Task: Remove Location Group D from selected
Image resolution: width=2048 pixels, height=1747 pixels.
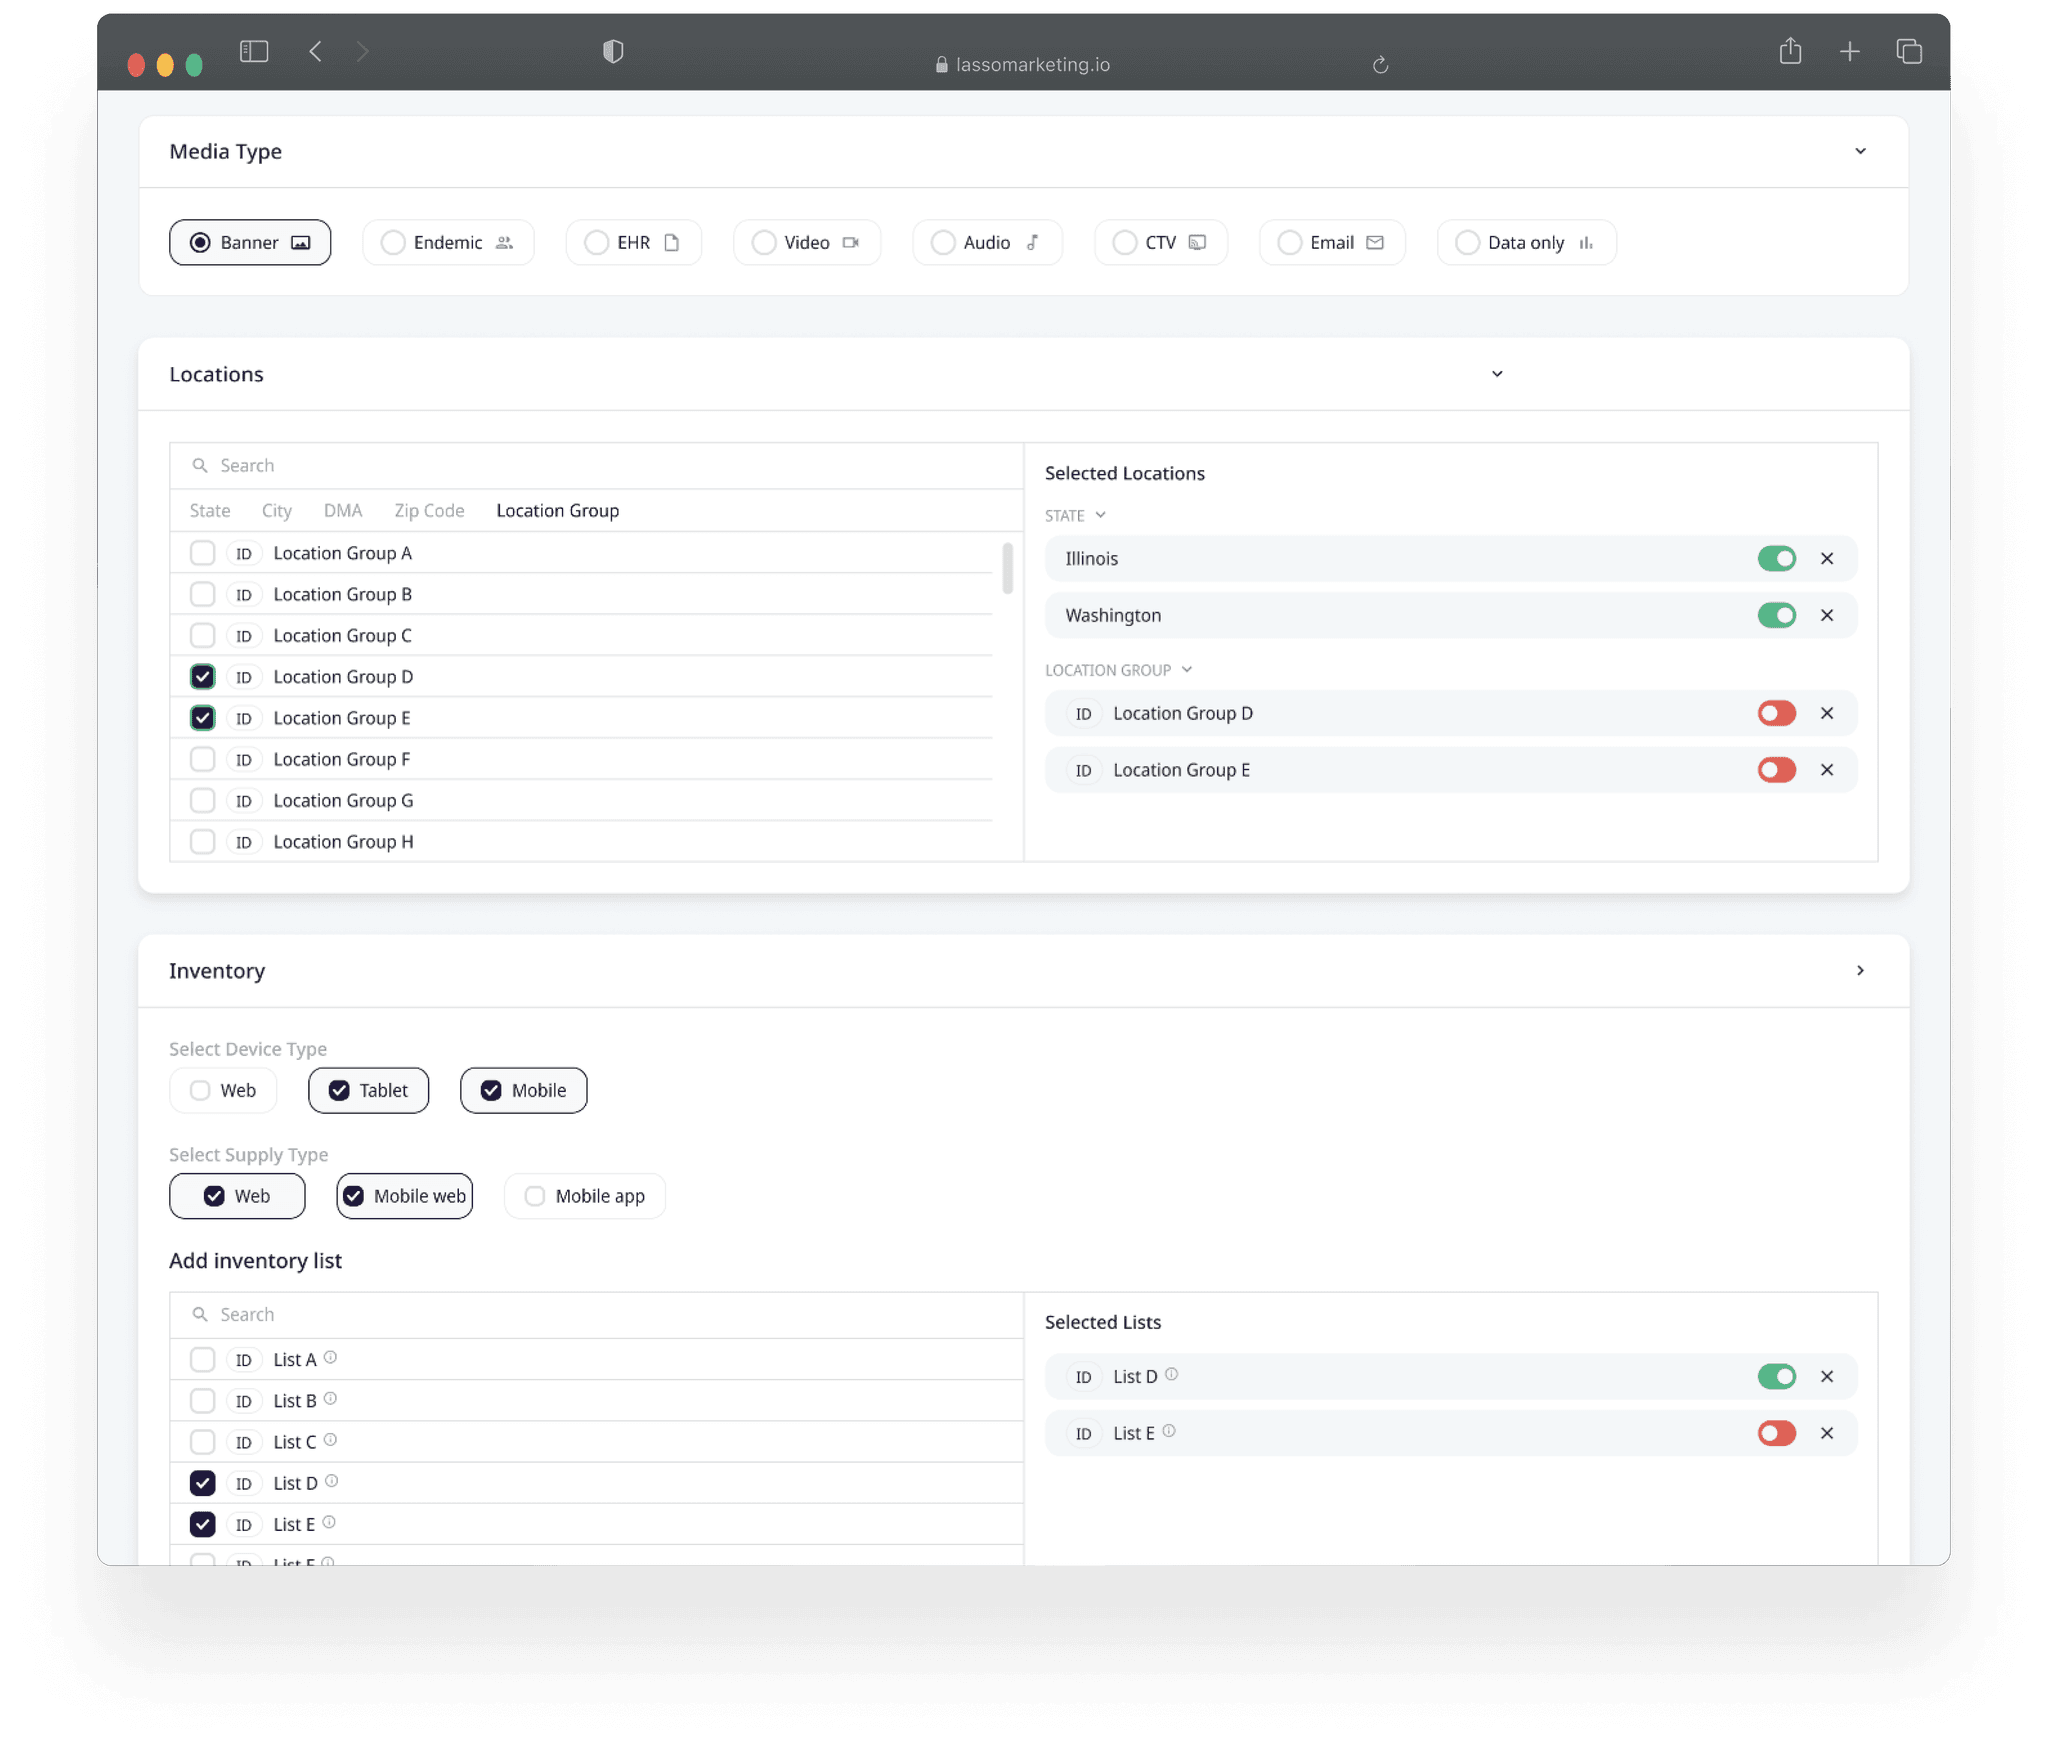Action: pos(1826,713)
